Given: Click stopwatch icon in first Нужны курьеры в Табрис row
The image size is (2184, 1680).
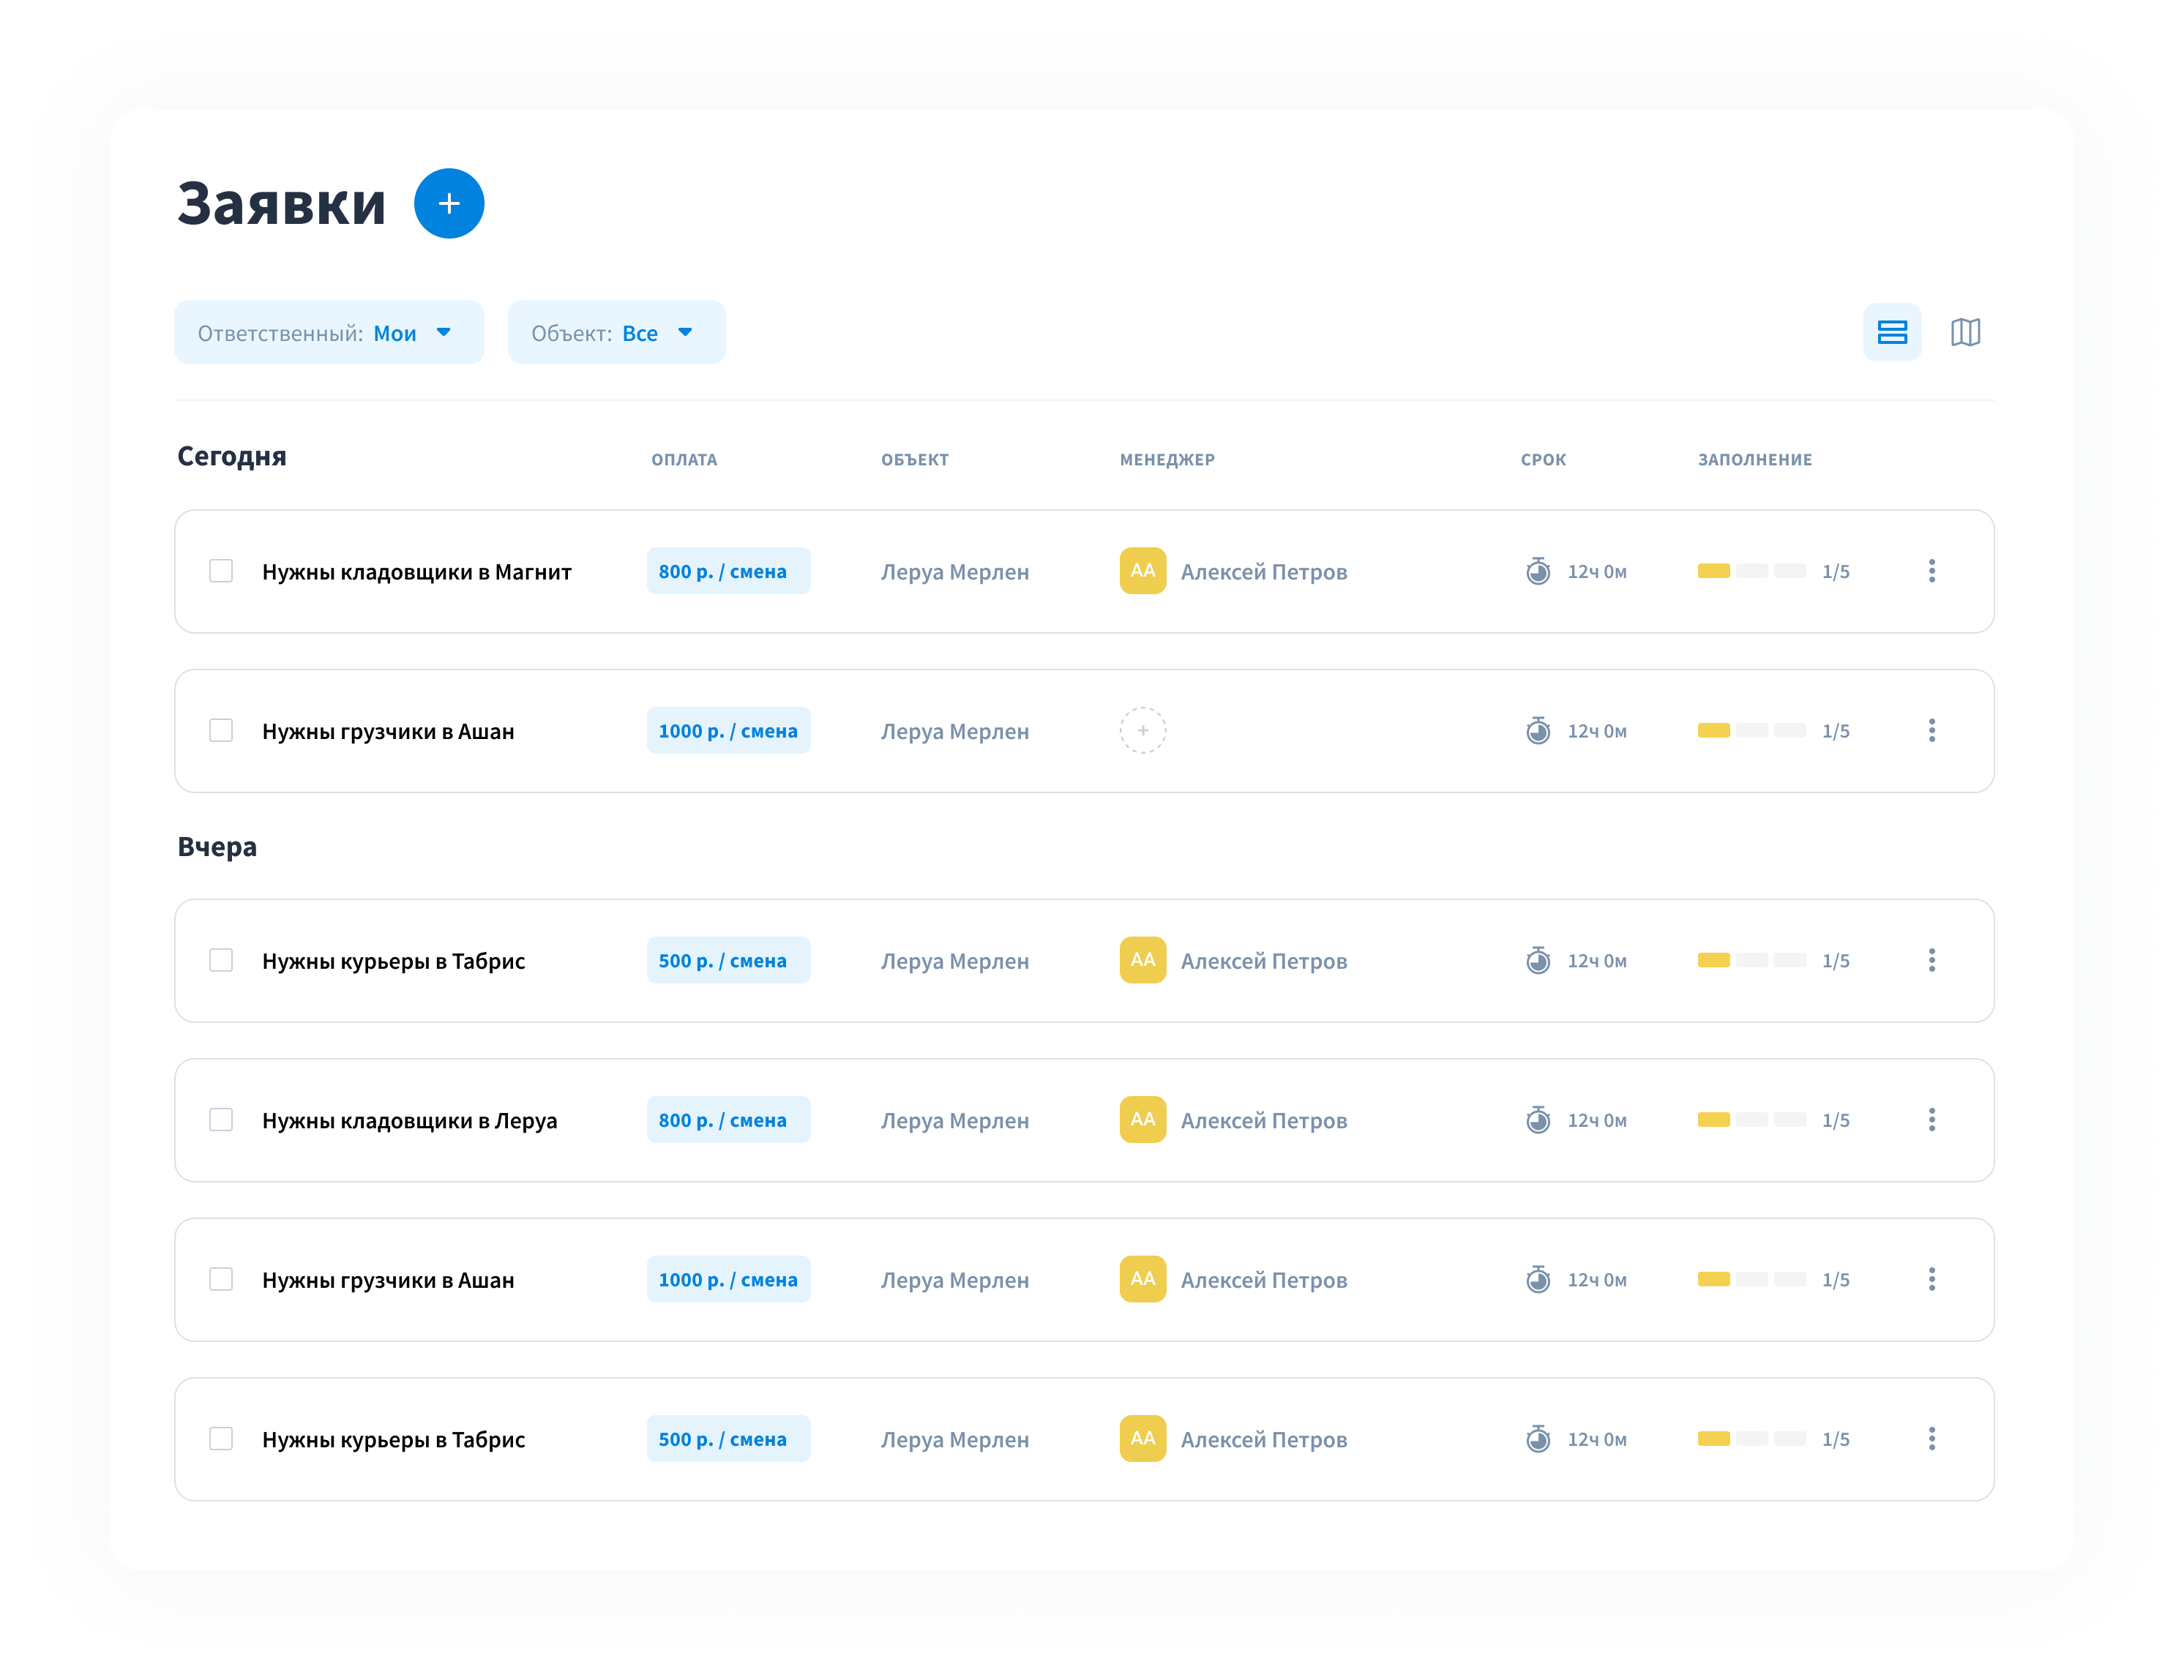Looking at the screenshot, I should [1538, 961].
